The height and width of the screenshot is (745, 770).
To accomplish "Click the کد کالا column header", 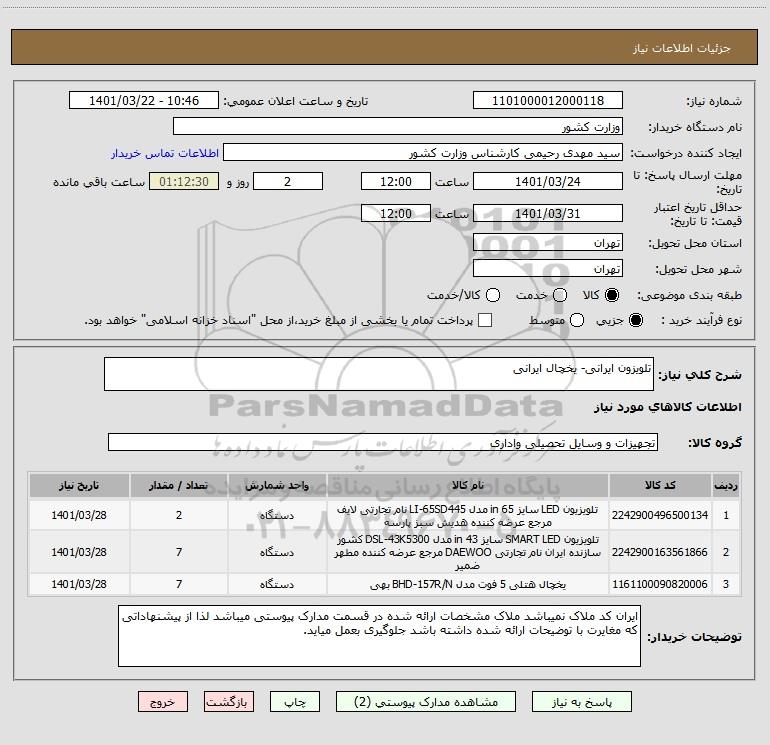I will coord(660,485).
